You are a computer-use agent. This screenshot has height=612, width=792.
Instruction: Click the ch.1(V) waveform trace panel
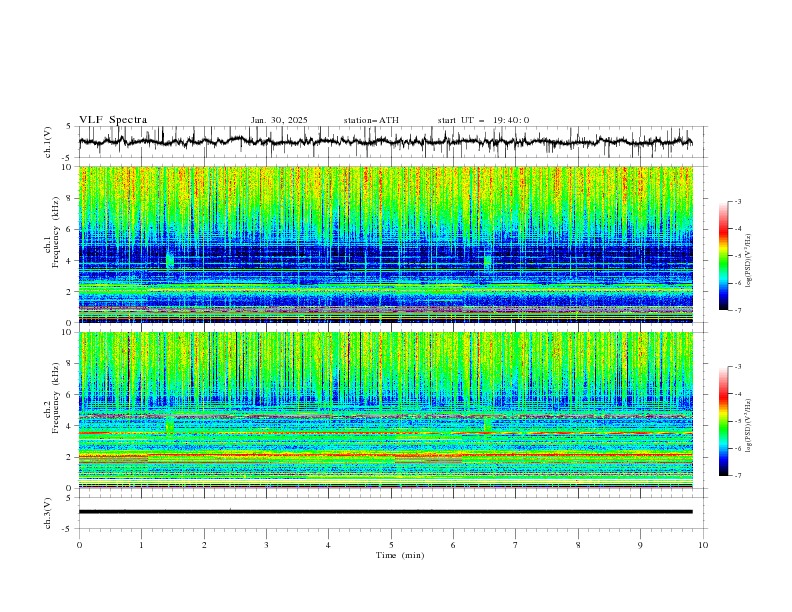(392, 142)
